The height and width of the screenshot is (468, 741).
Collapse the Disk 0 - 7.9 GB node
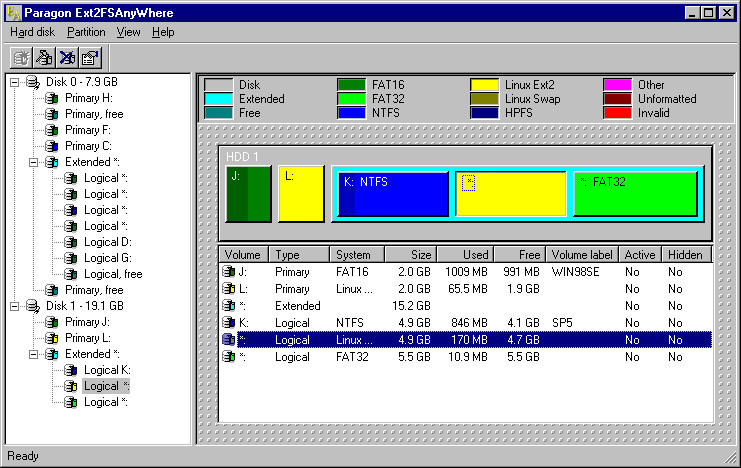pyautogui.click(x=15, y=82)
